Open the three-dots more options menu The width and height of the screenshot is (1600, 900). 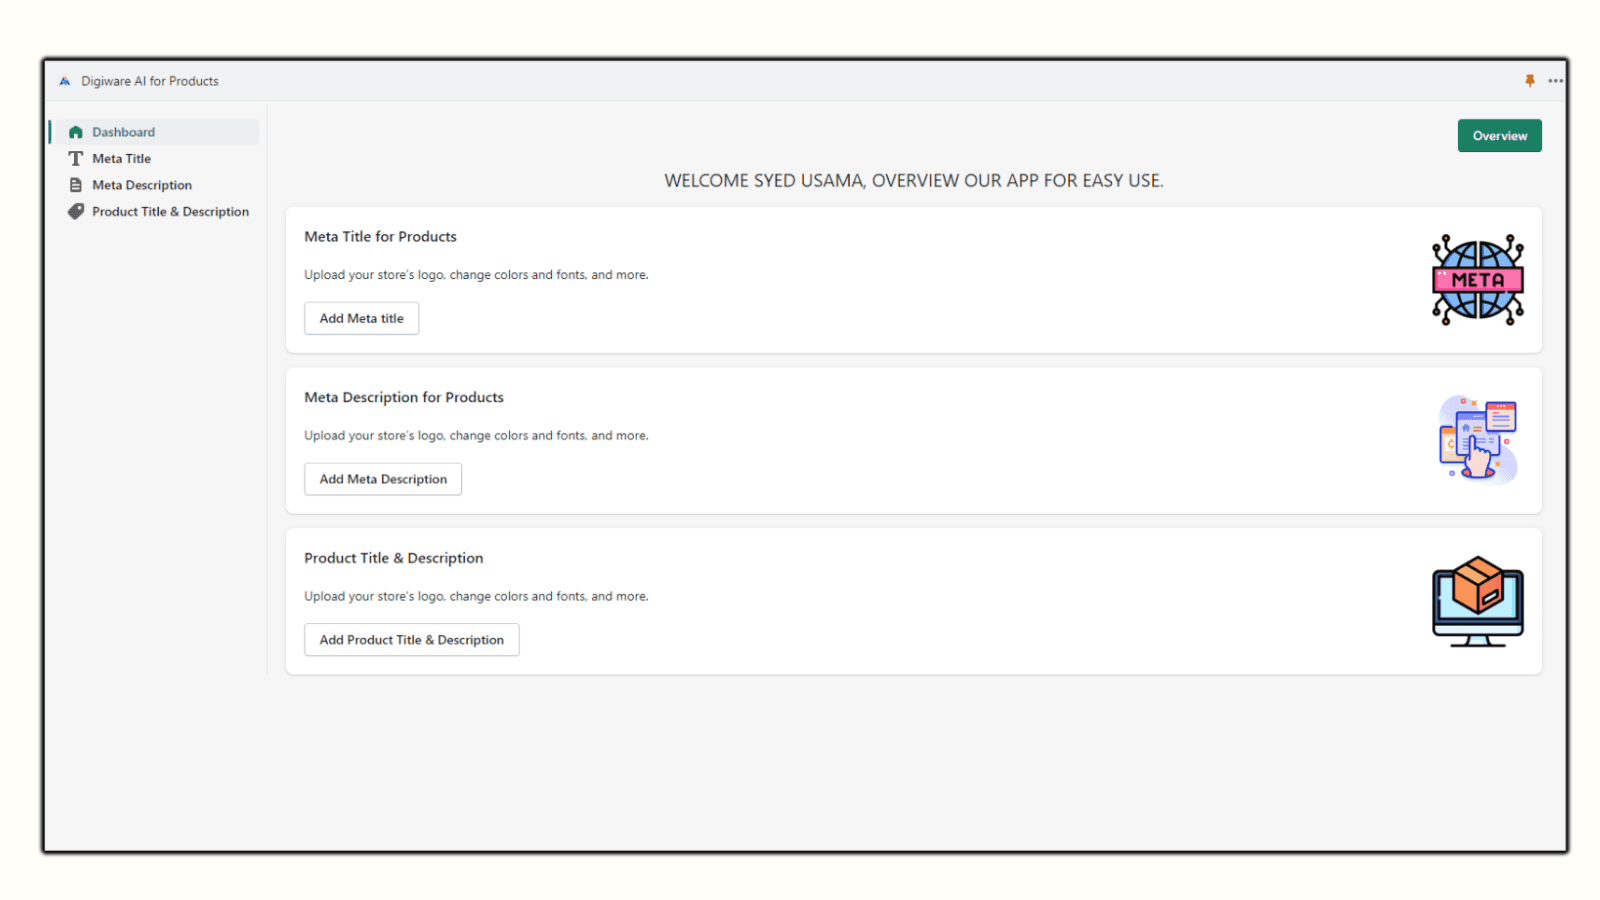click(1555, 81)
